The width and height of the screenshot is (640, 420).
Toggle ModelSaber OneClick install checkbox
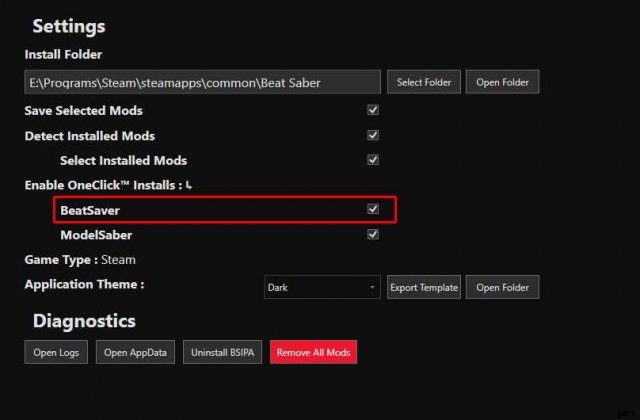click(x=373, y=235)
